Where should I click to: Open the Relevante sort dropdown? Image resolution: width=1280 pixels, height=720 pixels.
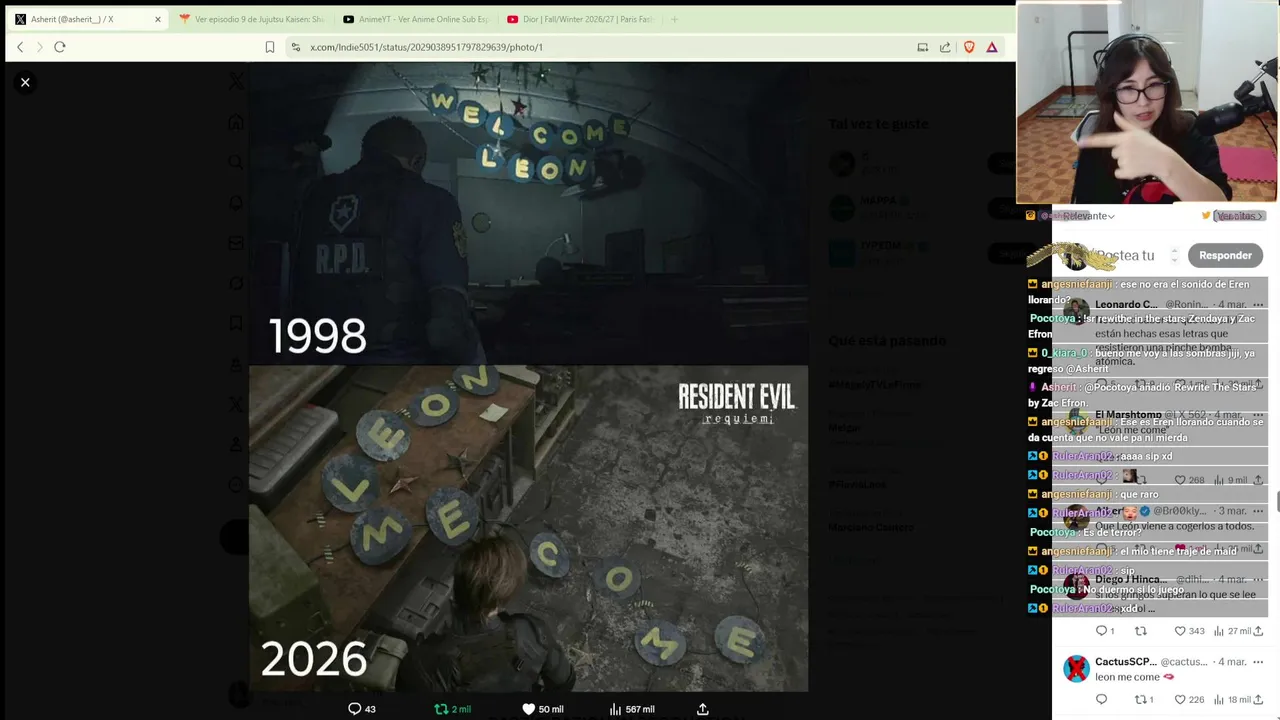[1088, 216]
